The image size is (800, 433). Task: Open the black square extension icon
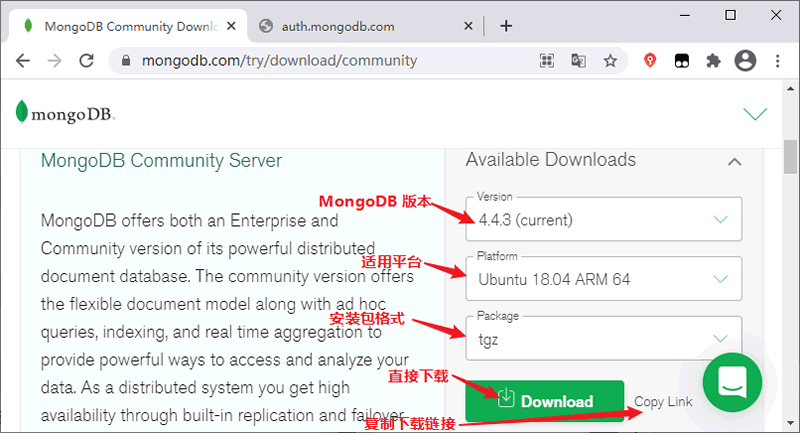point(682,61)
